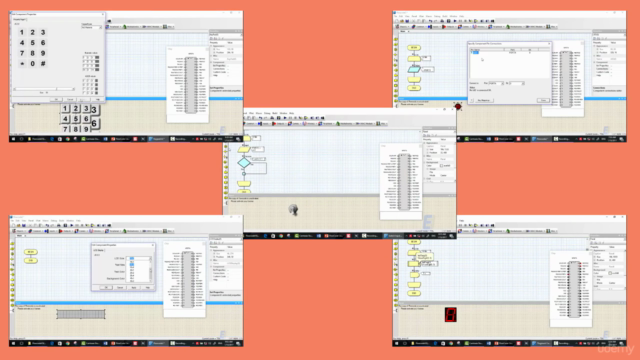Image resolution: width=640 pixels, height=360 pixels.
Task: Click key 5 in keypad properties dialog
Action: (x=32, y=43)
